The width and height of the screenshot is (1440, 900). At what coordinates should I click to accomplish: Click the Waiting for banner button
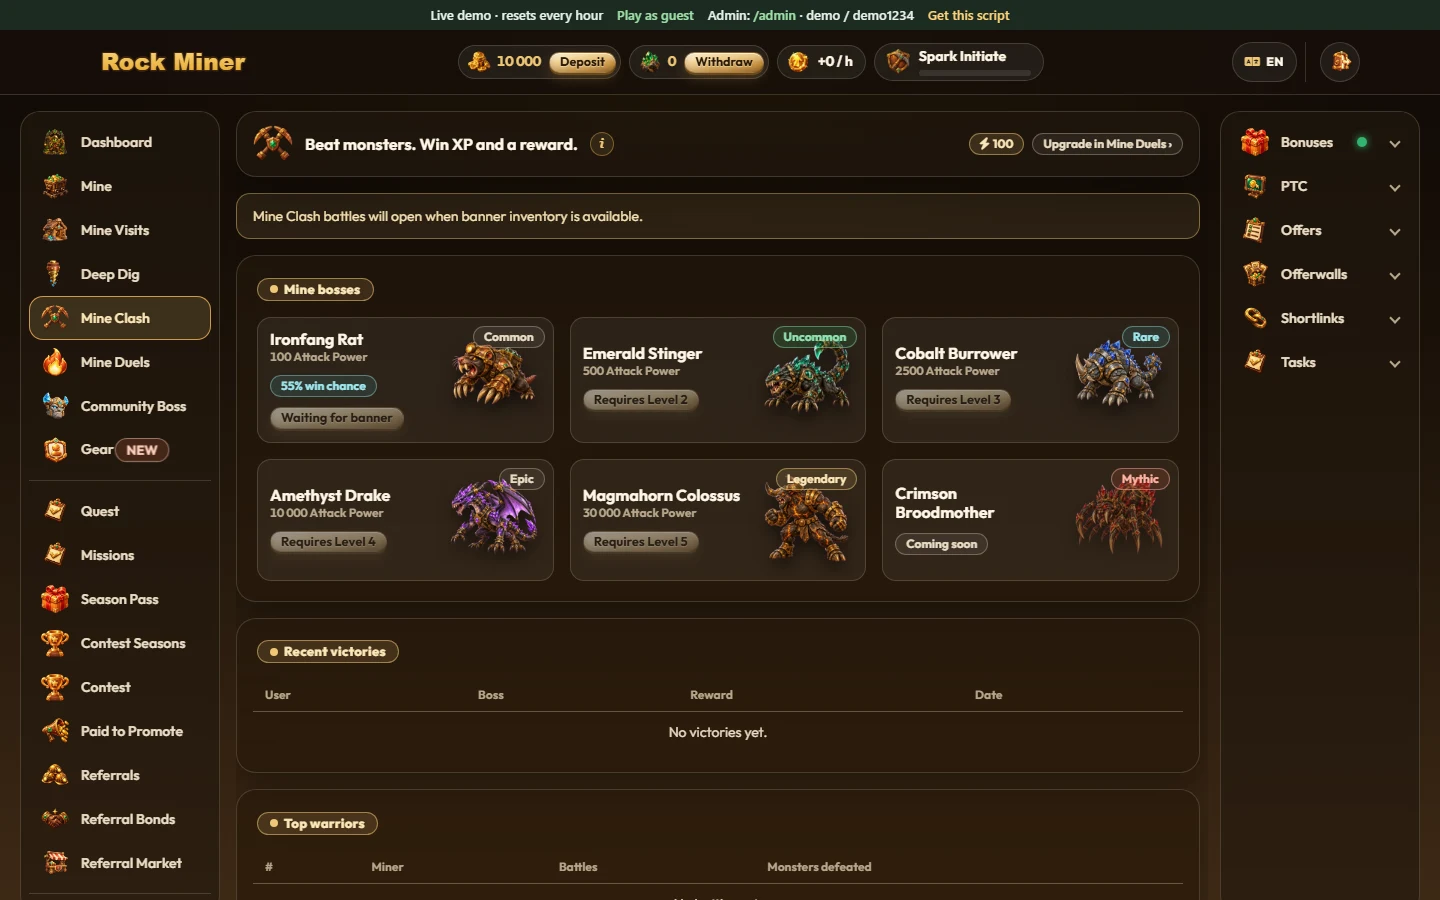(x=336, y=418)
